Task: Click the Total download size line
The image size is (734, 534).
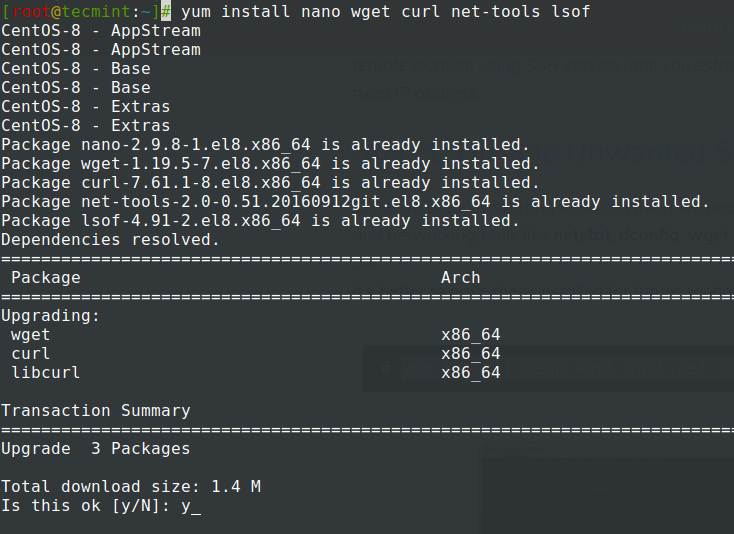Action: coord(130,487)
